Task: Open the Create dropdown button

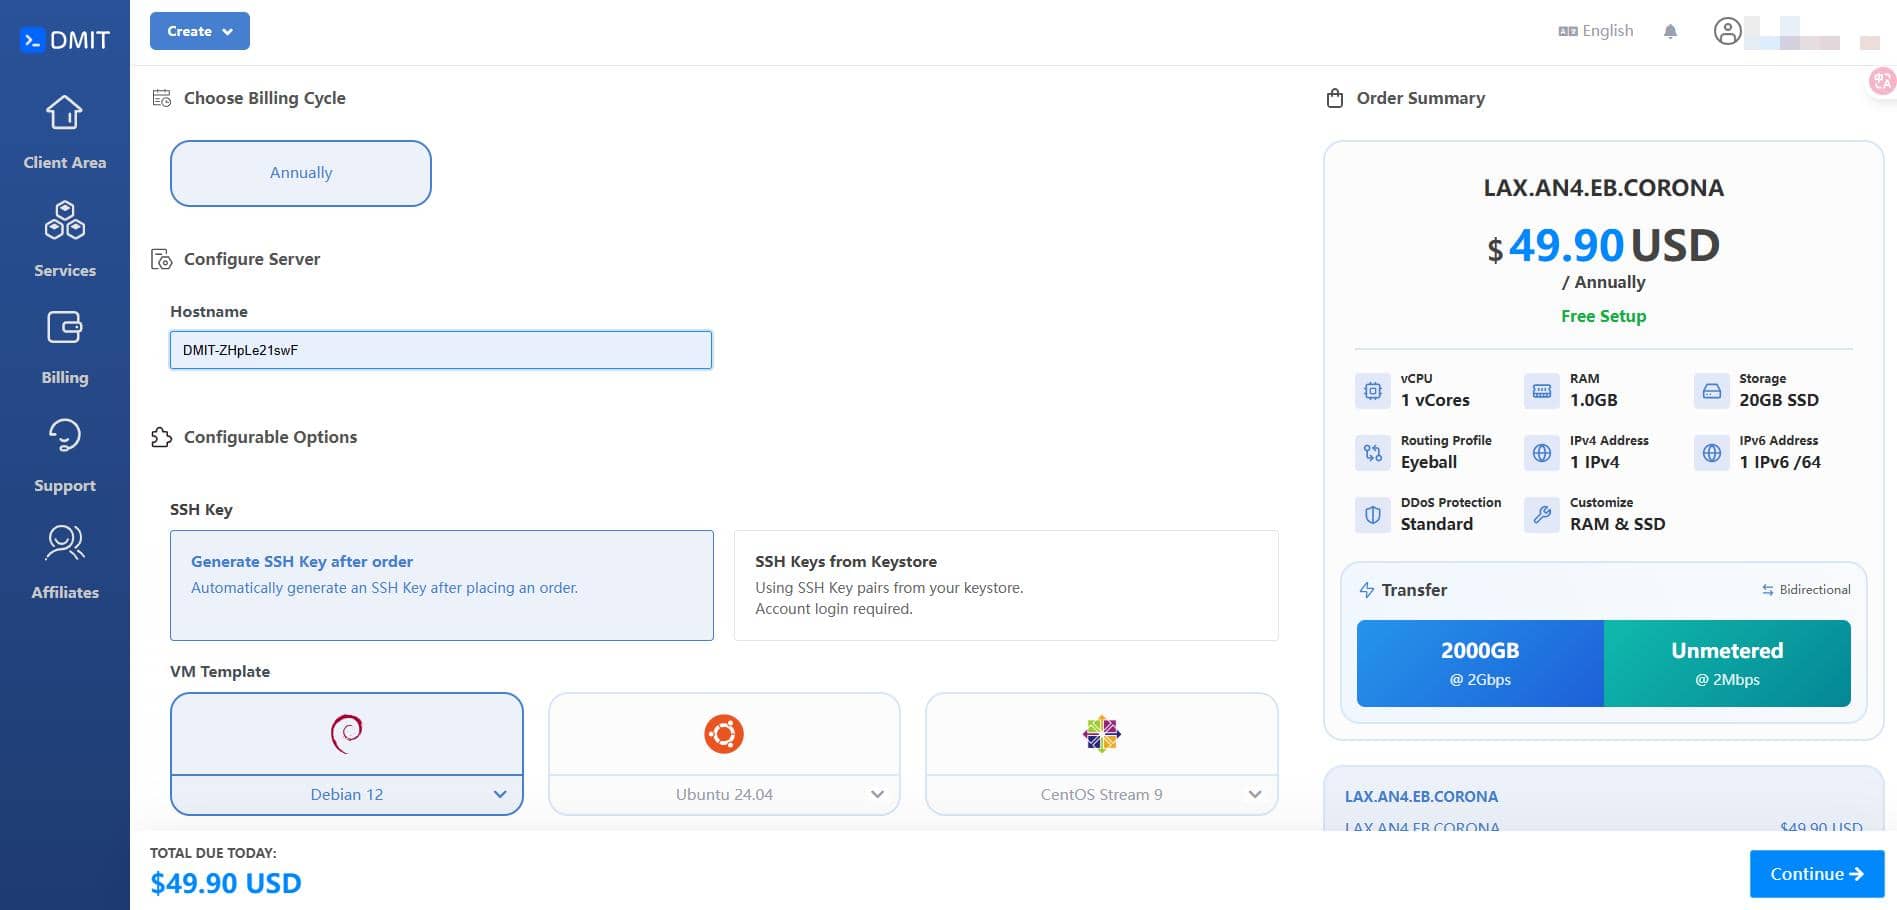Action: [200, 31]
